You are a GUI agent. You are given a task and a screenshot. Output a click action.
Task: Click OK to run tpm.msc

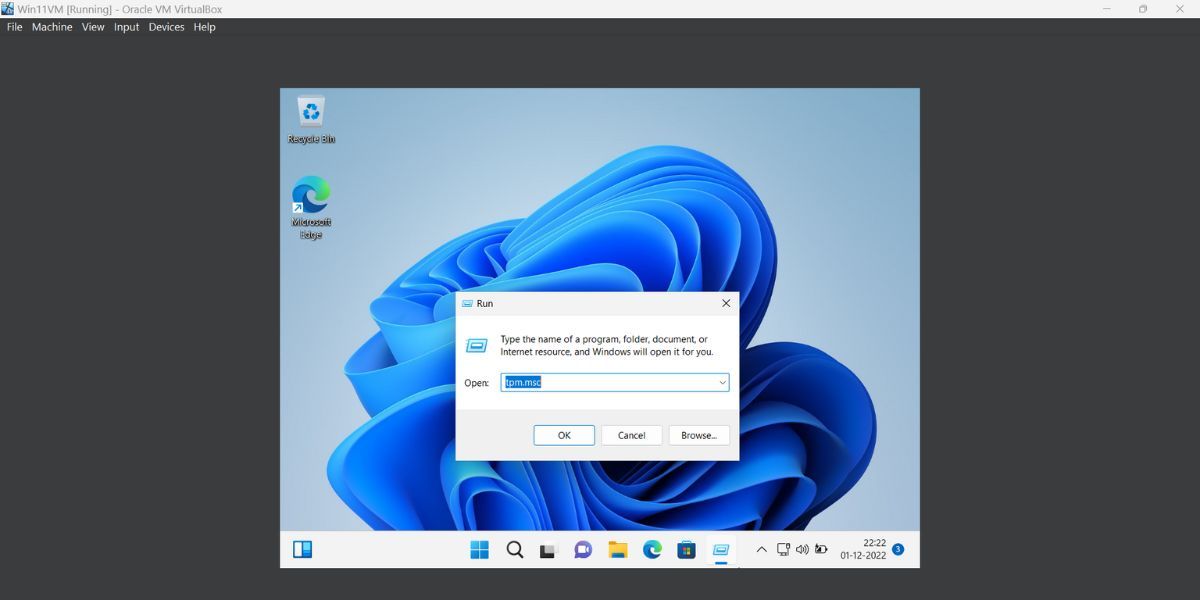coord(563,435)
